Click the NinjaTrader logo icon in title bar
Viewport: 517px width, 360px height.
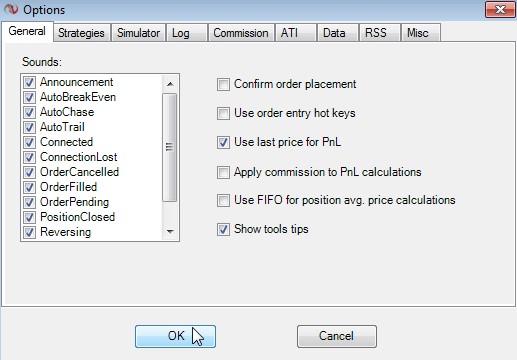(x=11, y=9)
